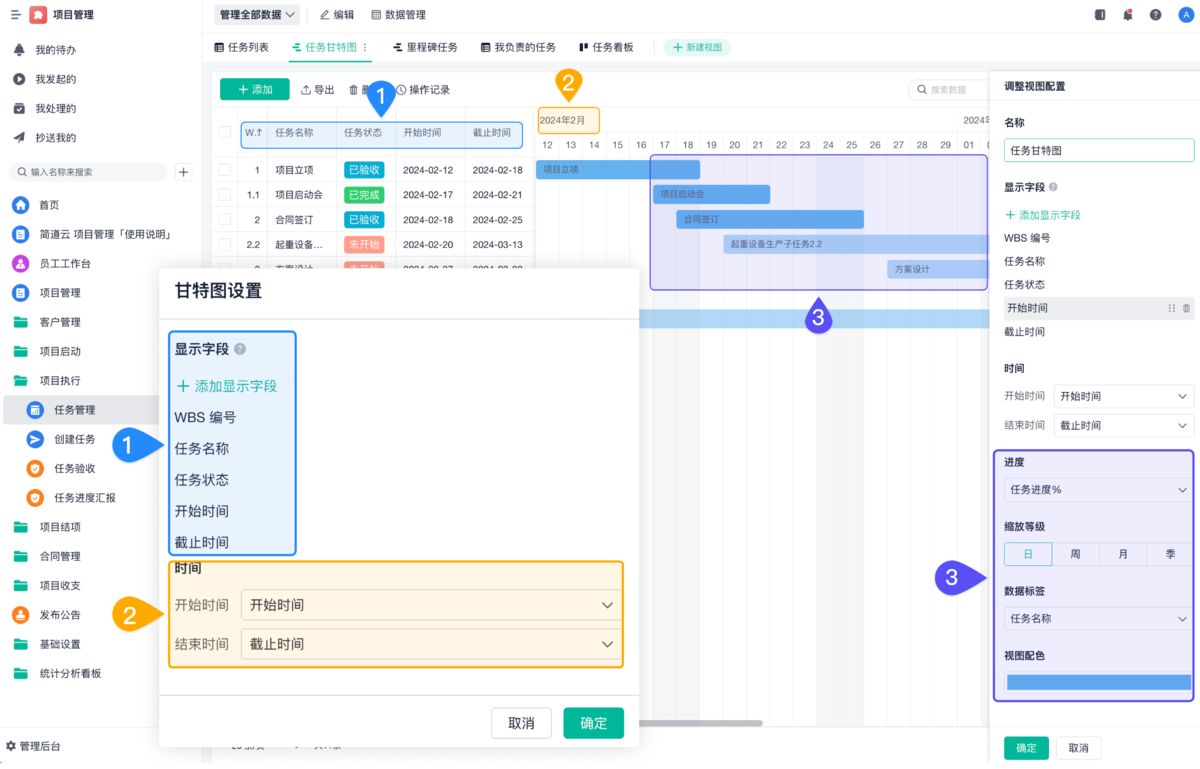Viewport: 1200px width, 769px height.
Task: Expand the 结束时间 field dropdown in the dialog
Action: 430,644
